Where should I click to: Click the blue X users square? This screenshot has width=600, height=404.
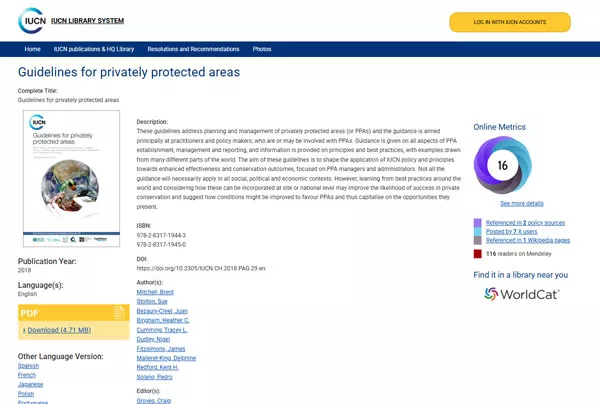coord(478,231)
